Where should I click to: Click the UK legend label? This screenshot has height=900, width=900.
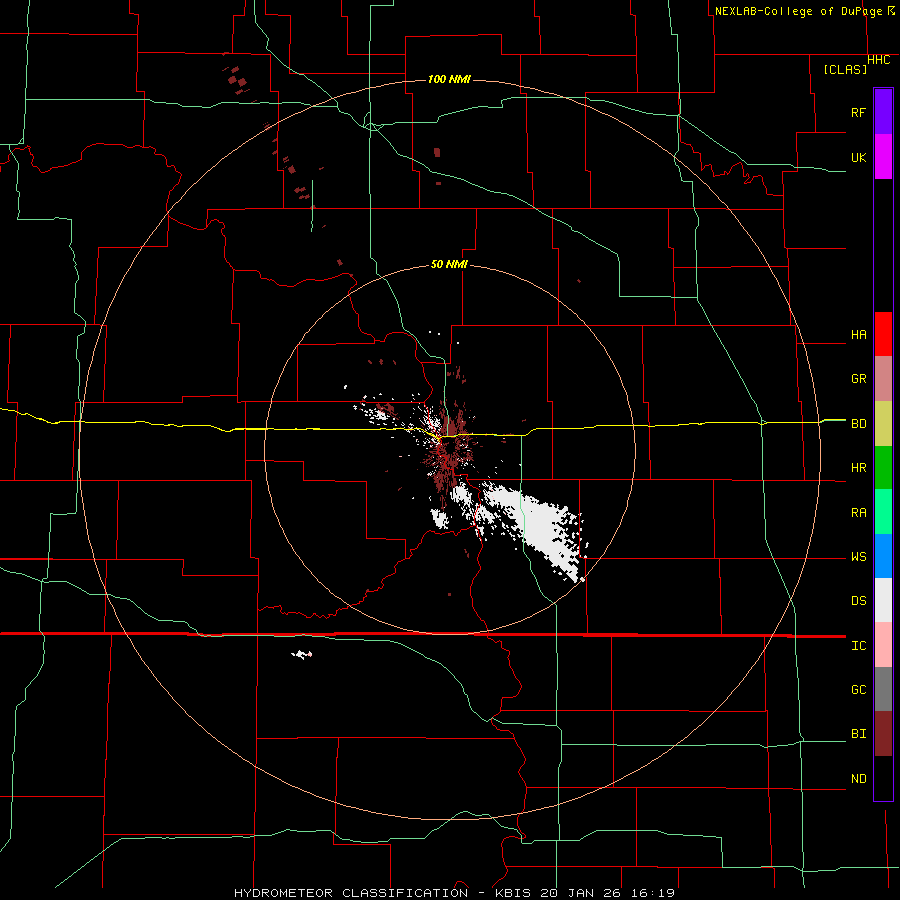click(858, 157)
